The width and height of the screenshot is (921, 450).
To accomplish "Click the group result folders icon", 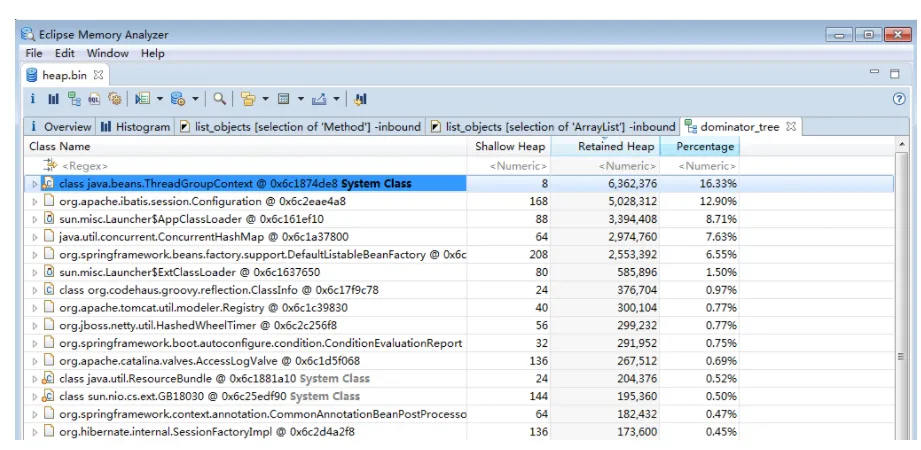I will point(248,99).
